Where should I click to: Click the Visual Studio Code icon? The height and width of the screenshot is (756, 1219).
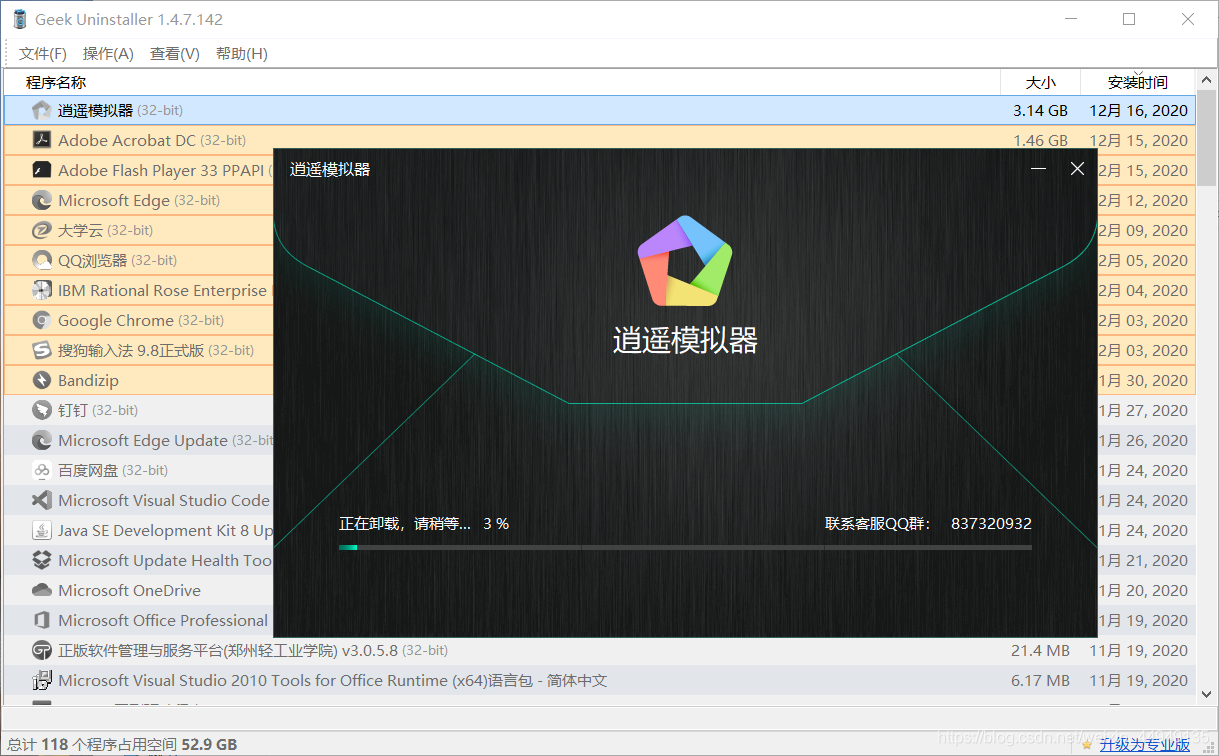pos(41,500)
